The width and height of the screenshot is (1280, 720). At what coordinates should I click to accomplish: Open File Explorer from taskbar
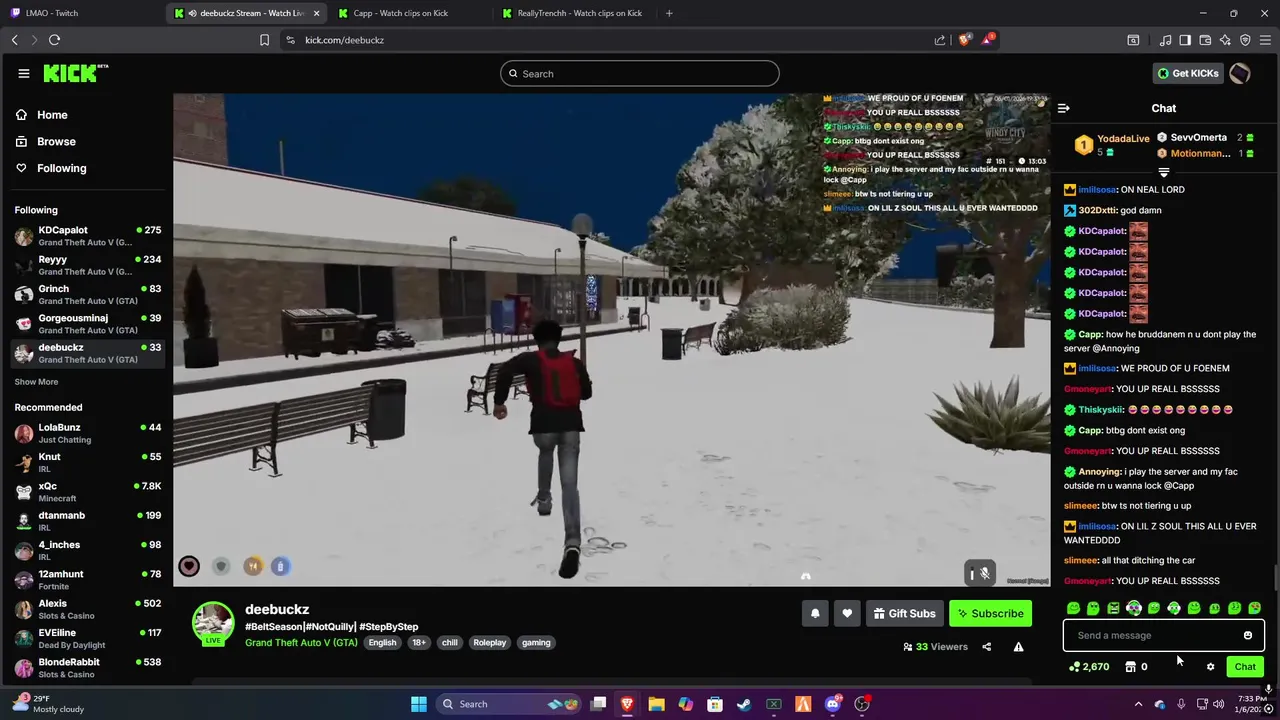656,704
